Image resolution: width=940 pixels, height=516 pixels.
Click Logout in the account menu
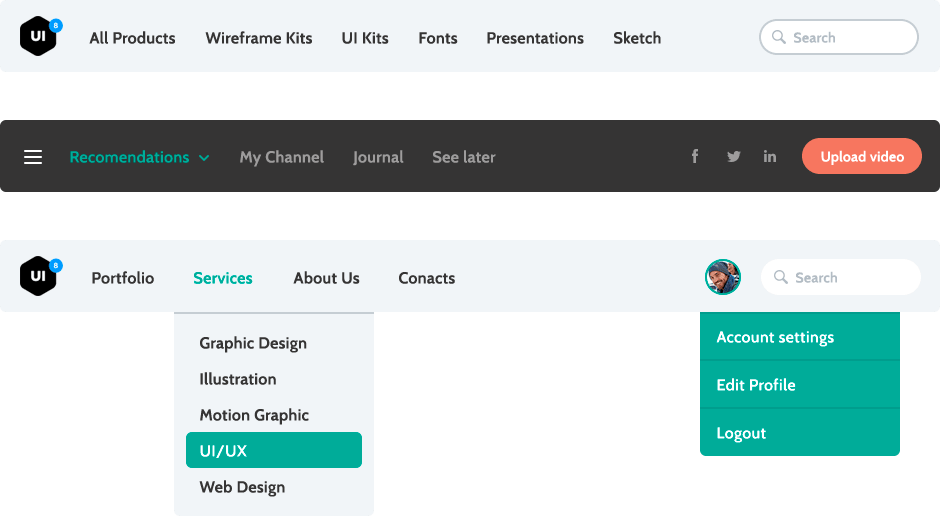[x=741, y=433]
